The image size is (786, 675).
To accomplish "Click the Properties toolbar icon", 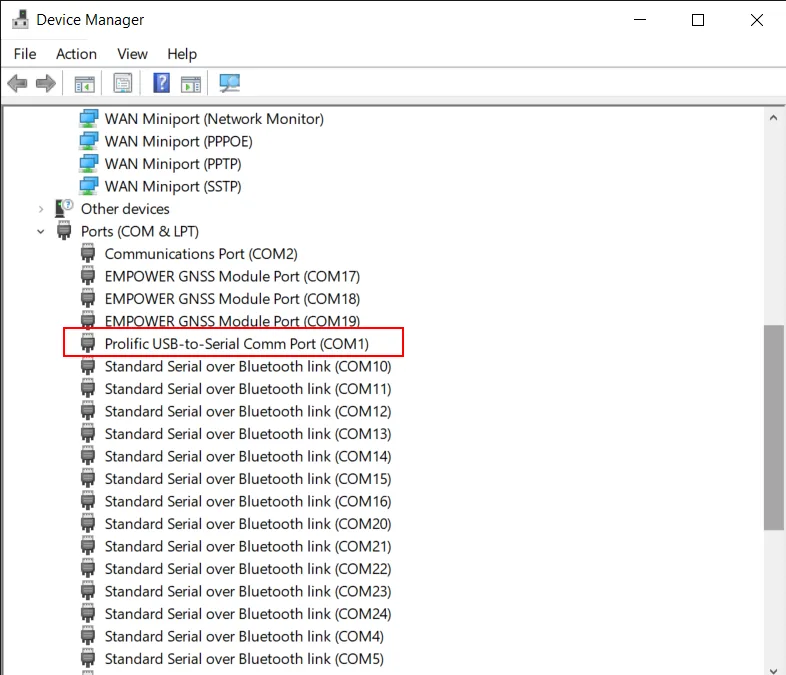I will [123, 83].
